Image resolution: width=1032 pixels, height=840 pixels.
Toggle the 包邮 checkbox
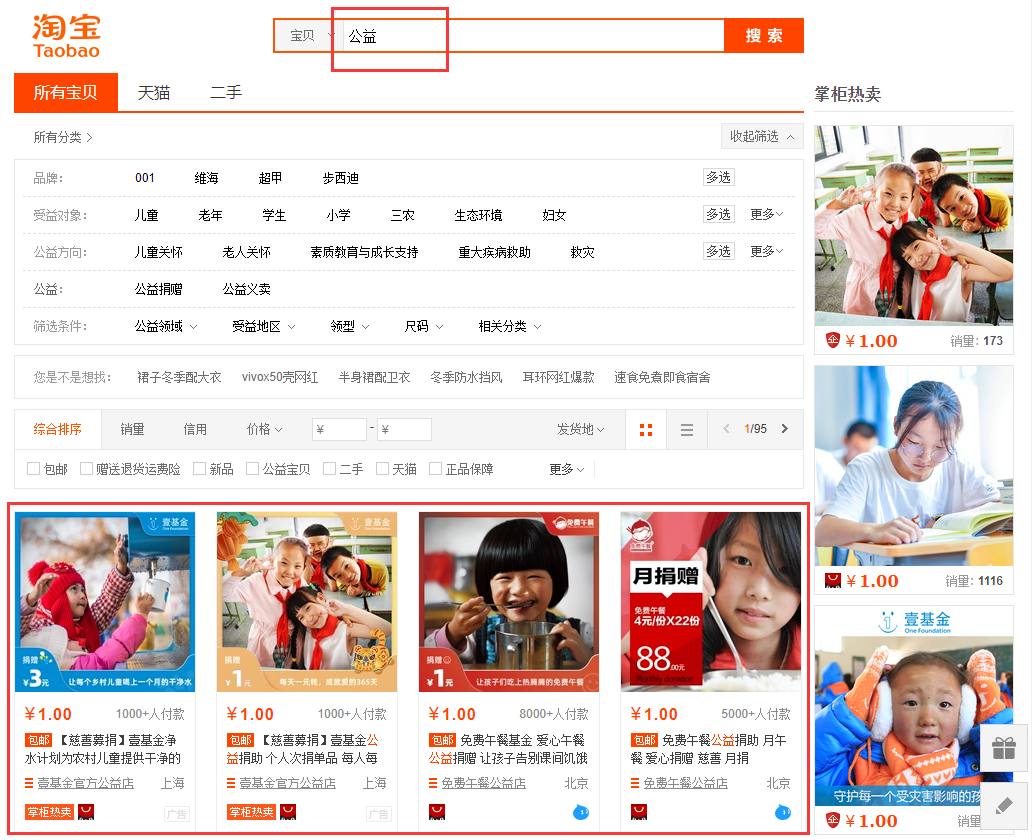[x=33, y=468]
